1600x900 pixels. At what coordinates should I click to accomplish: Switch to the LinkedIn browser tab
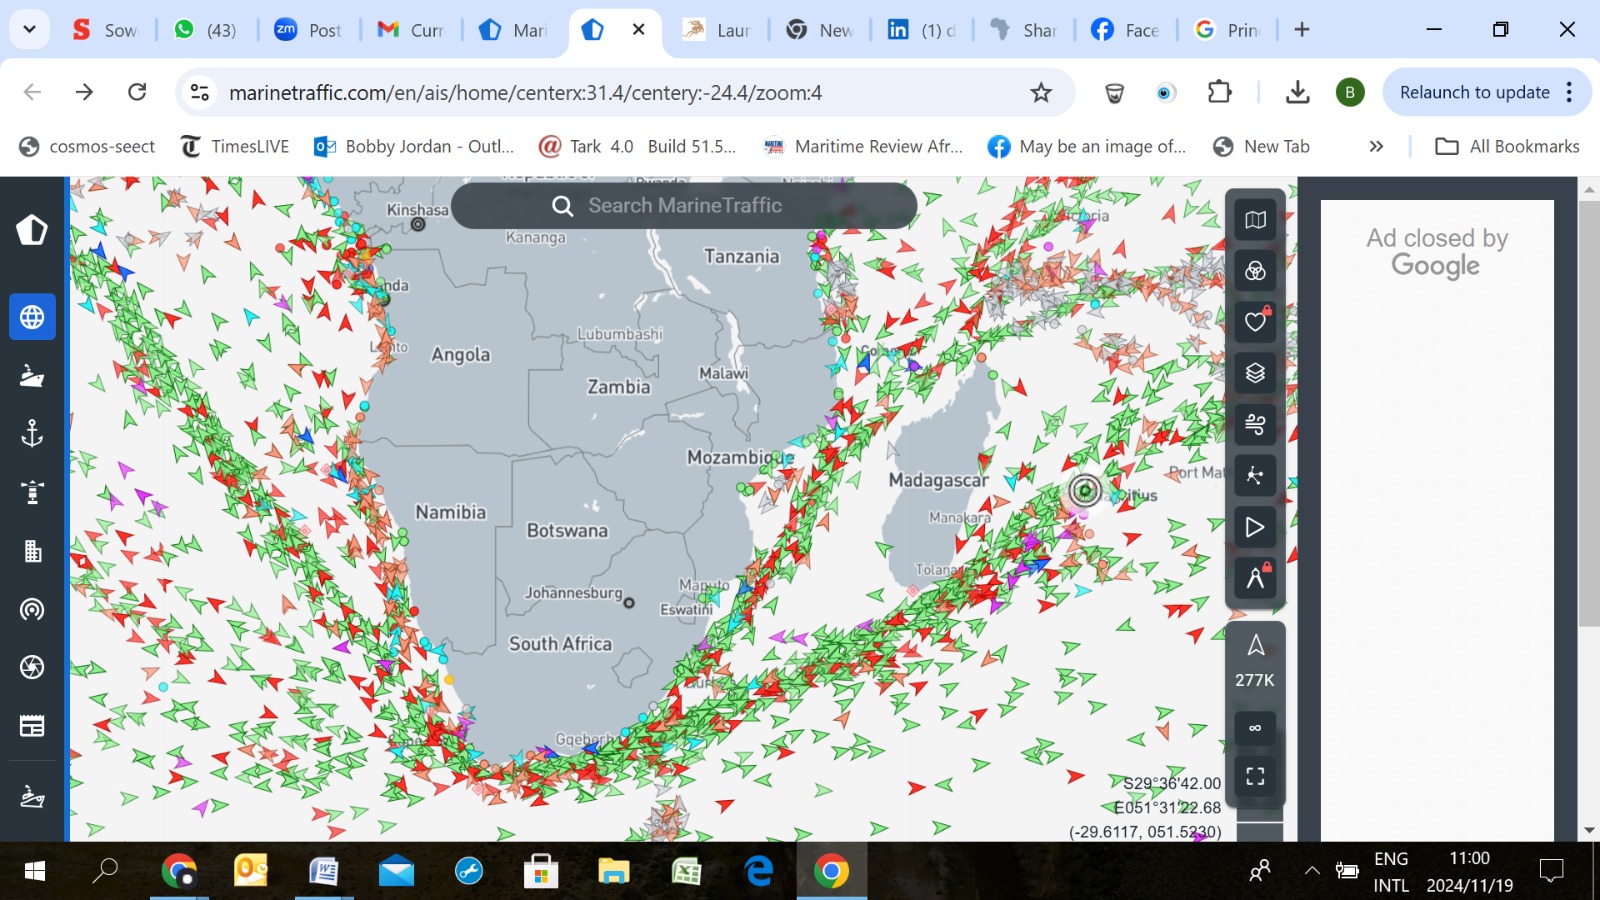921,30
